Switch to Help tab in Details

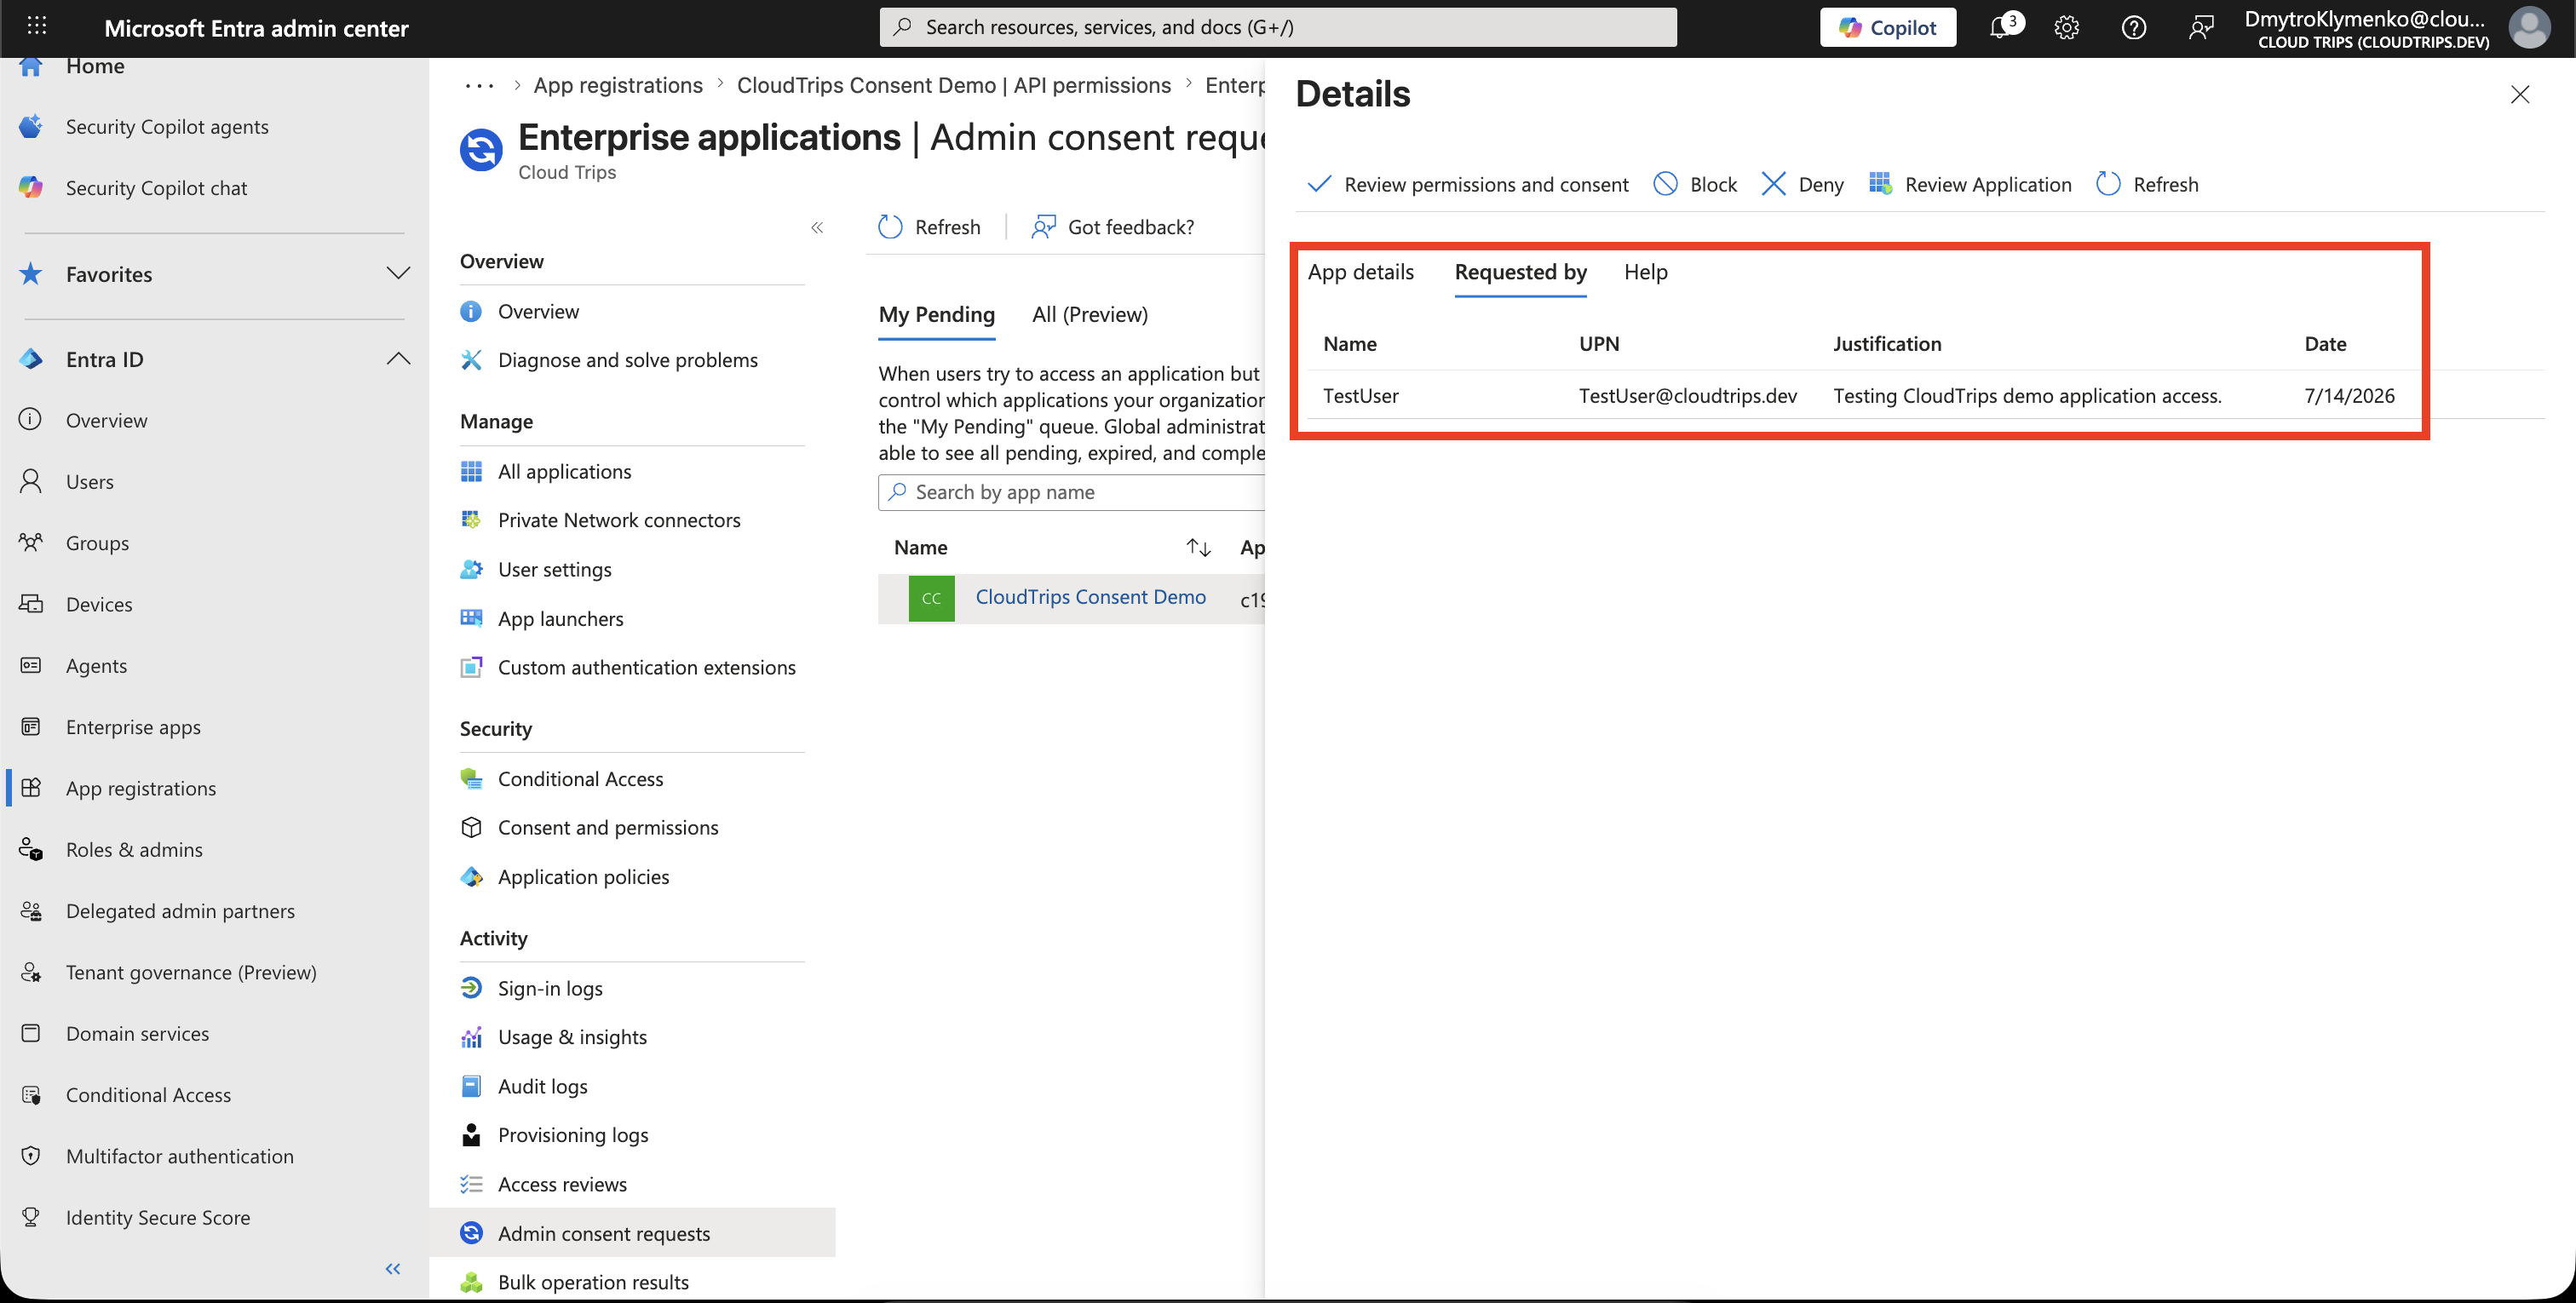(x=1645, y=272)
